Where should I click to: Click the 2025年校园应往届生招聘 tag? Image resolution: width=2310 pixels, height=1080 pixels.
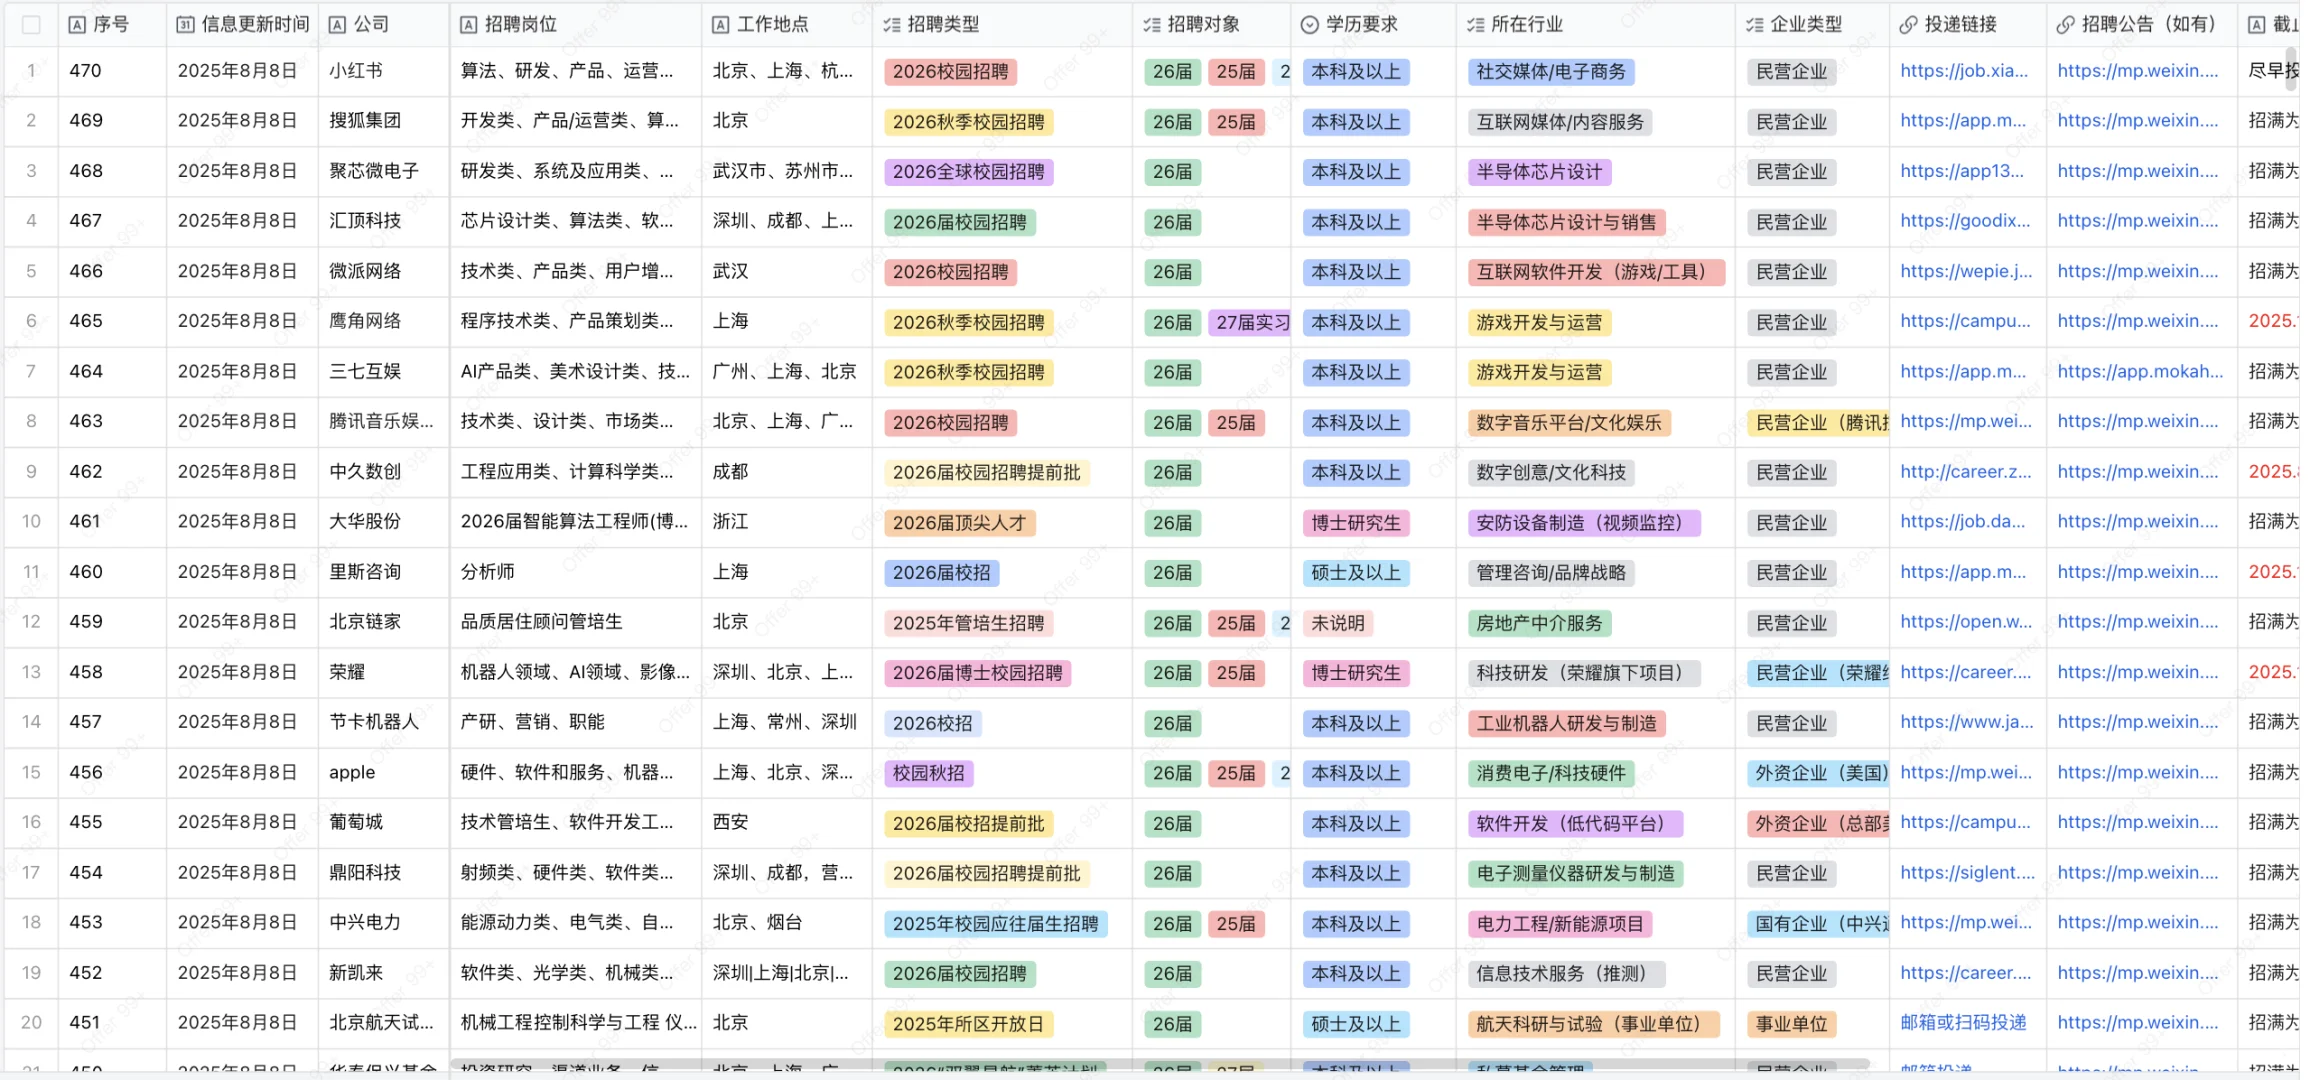[x=995, y=924]
